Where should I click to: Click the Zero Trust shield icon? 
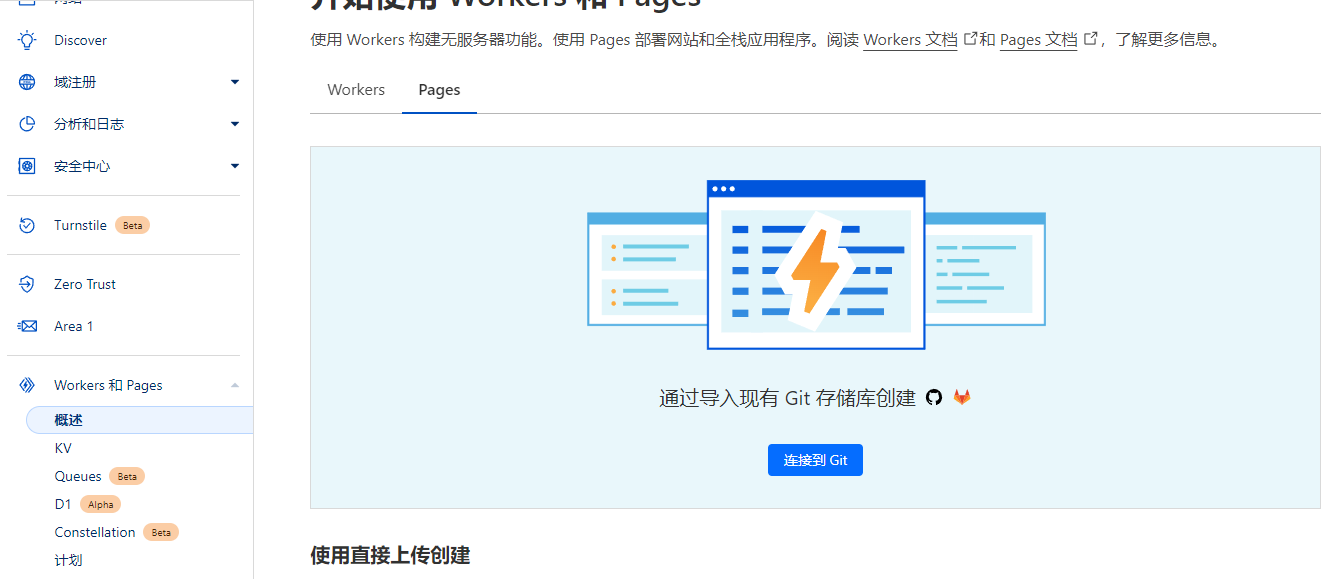click(x=27, y=284)
